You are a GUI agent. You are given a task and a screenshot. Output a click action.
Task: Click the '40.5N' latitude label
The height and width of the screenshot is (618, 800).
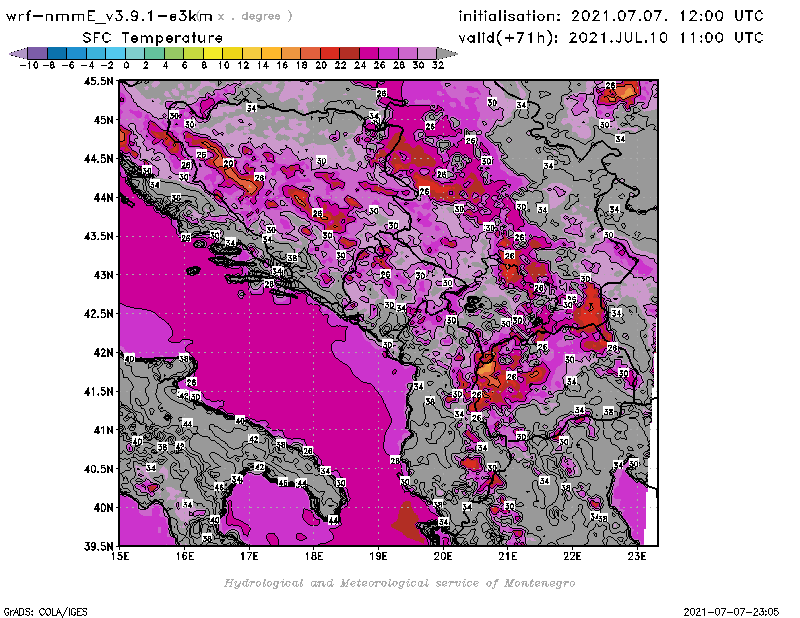(98, 469)
